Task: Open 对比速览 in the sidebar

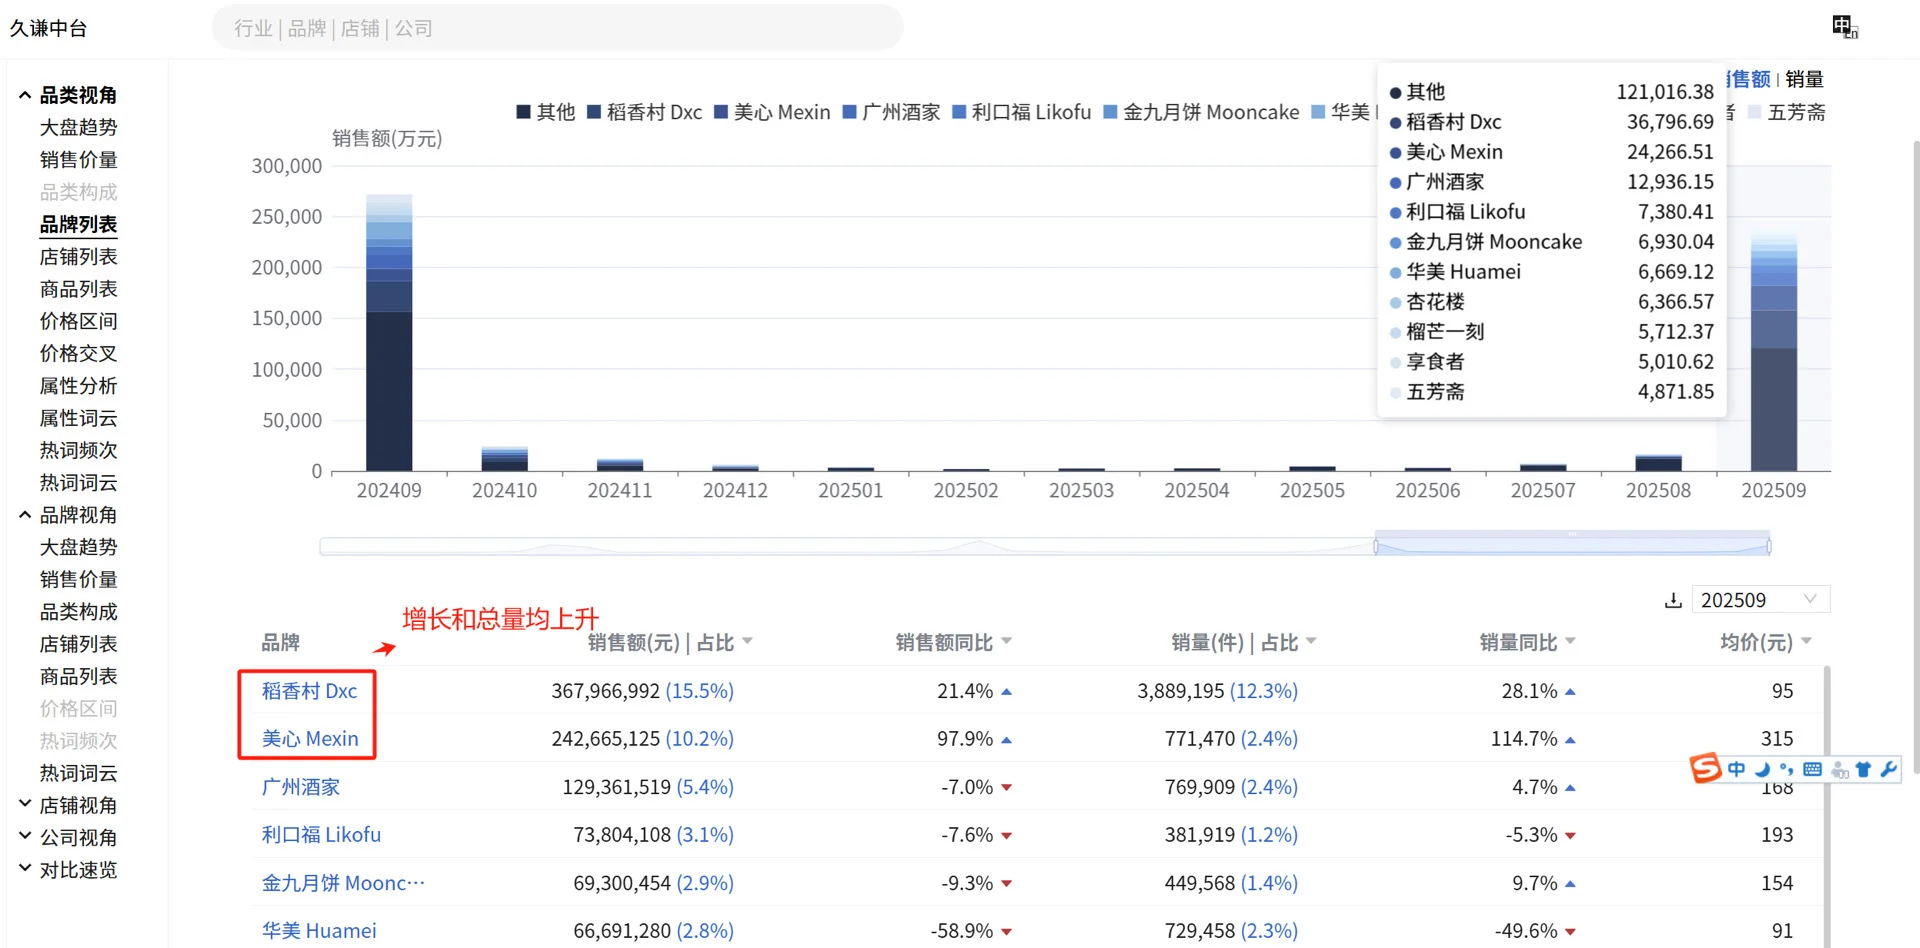Action: (x=78, y=869)
